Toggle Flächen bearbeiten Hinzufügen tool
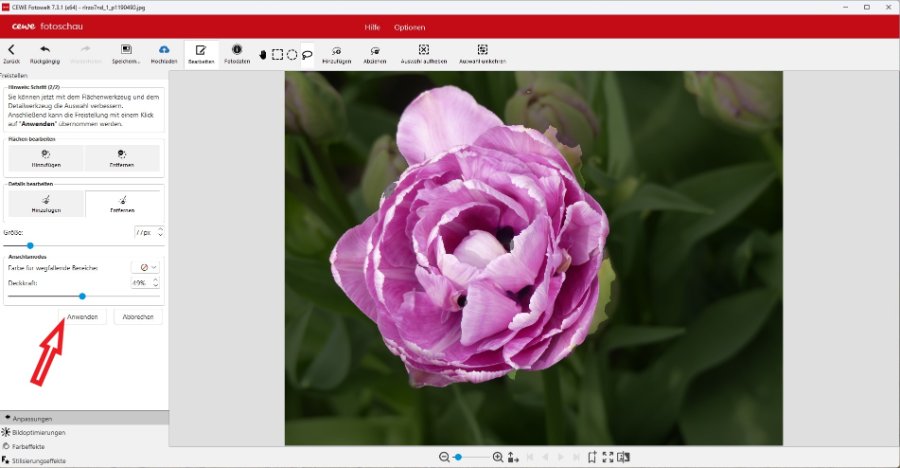 click(x=46, y=158)
